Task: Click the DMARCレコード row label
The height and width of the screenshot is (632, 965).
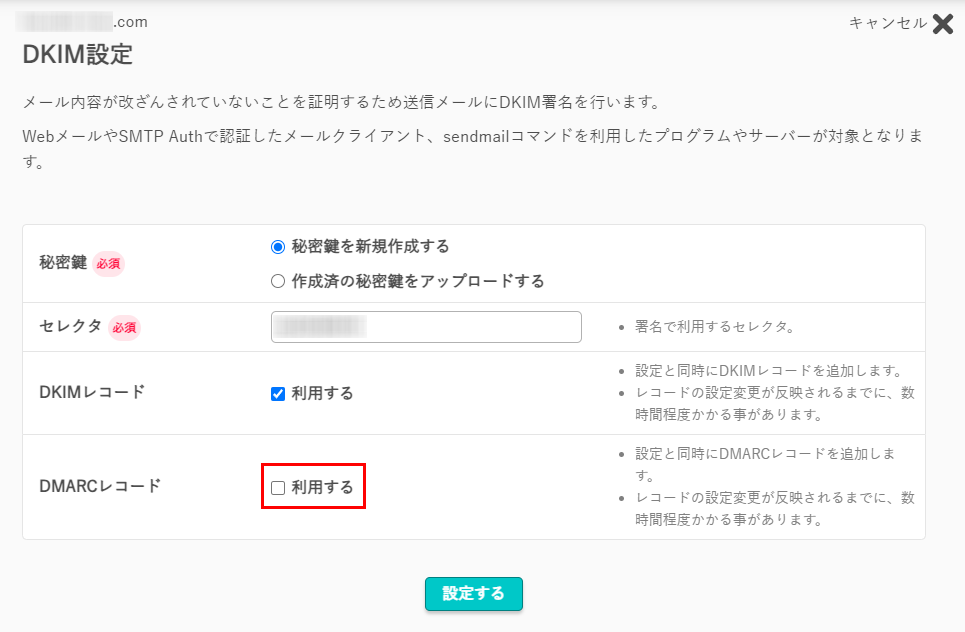Action: click(99, 487)
